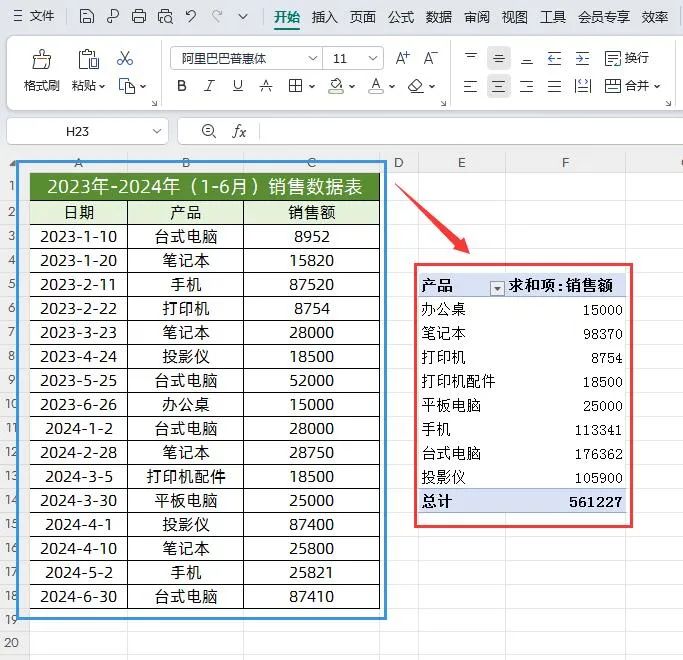
Task: Open the 产品 filter dropdown in pivot table
Action: (496, 288)
